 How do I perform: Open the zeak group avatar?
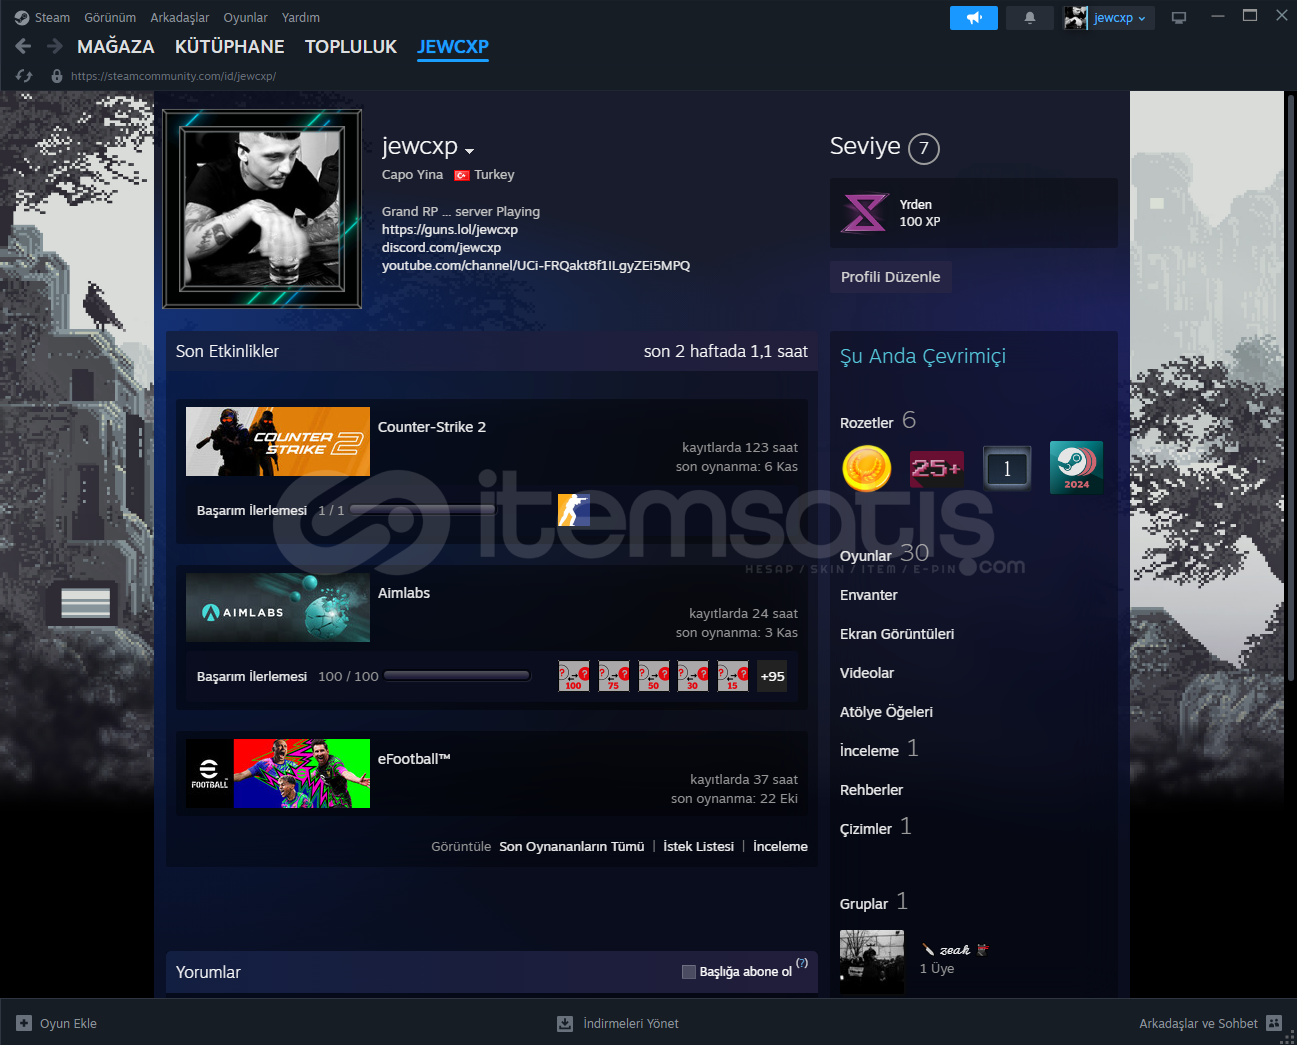(x=872, y=962)
